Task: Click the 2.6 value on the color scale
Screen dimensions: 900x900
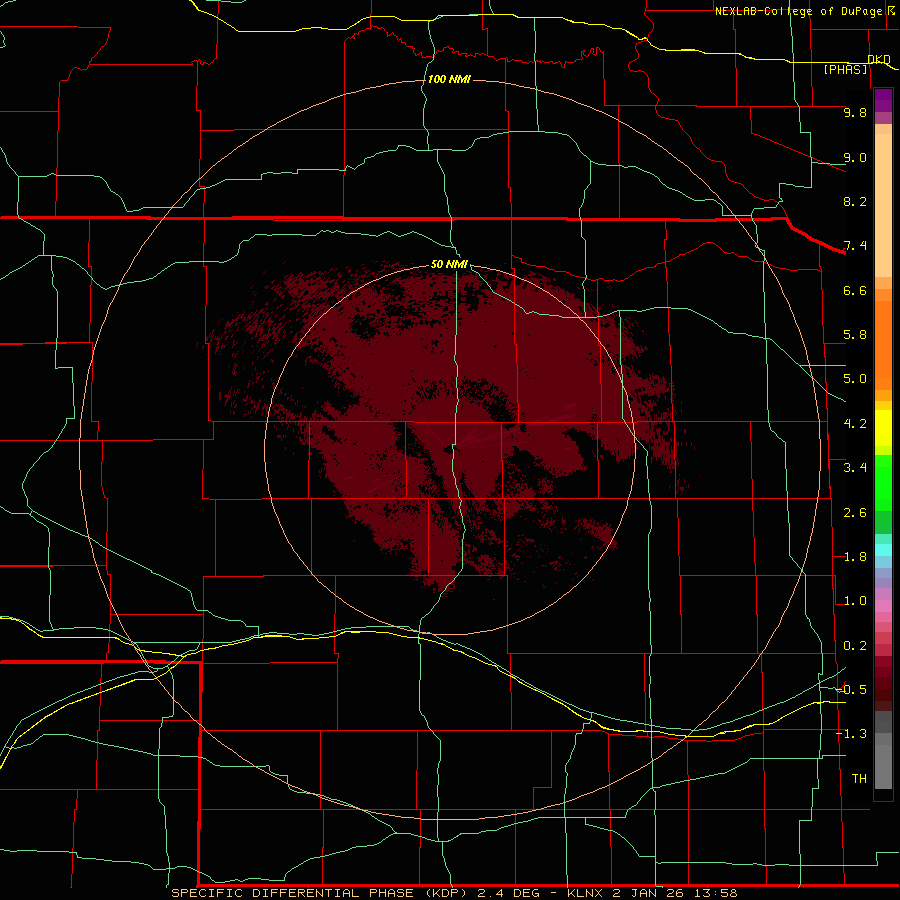Action: tap(855, 513)
